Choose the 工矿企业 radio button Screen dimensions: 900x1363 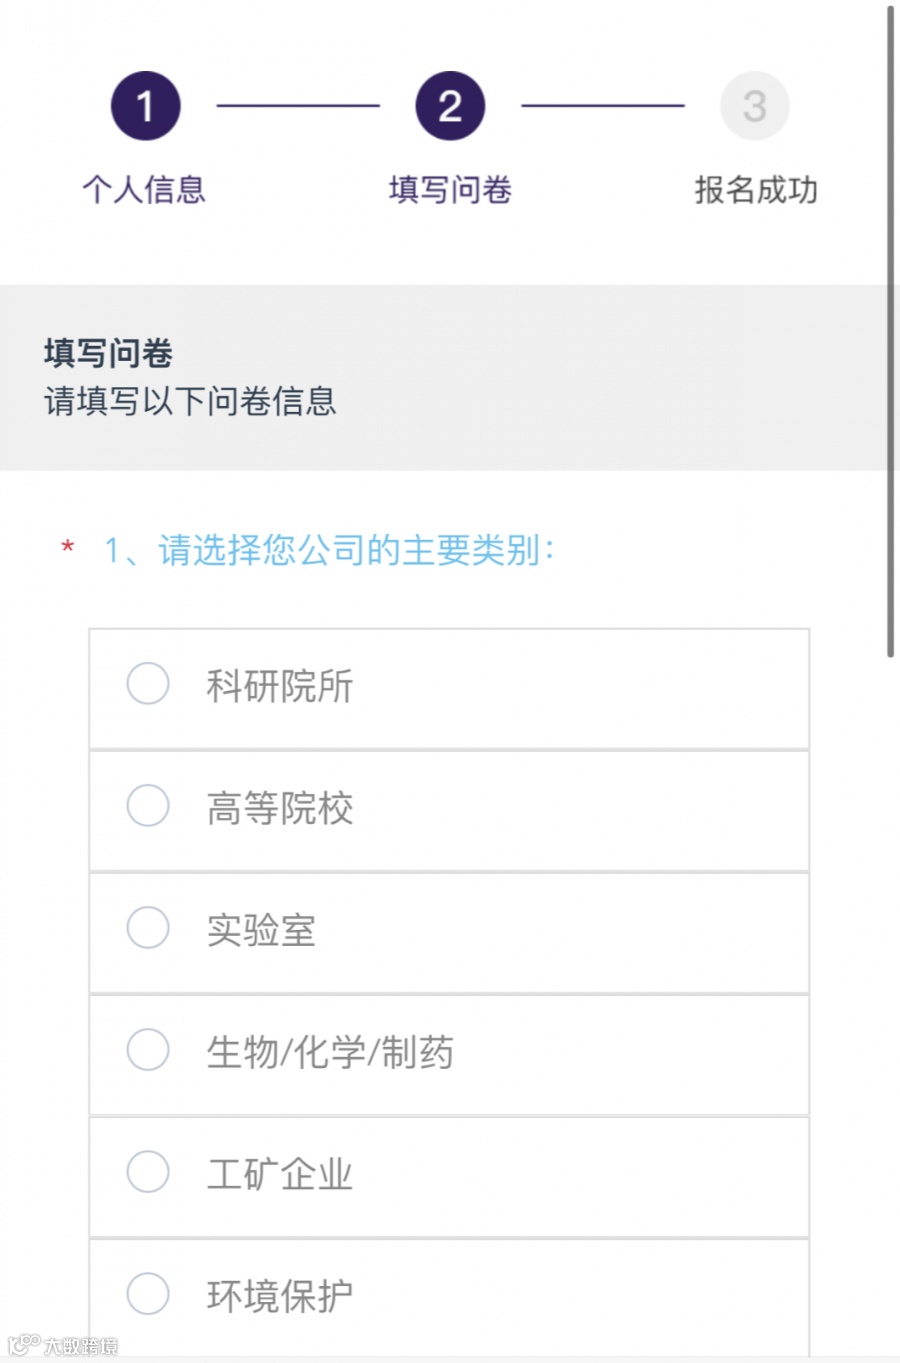148,1172
